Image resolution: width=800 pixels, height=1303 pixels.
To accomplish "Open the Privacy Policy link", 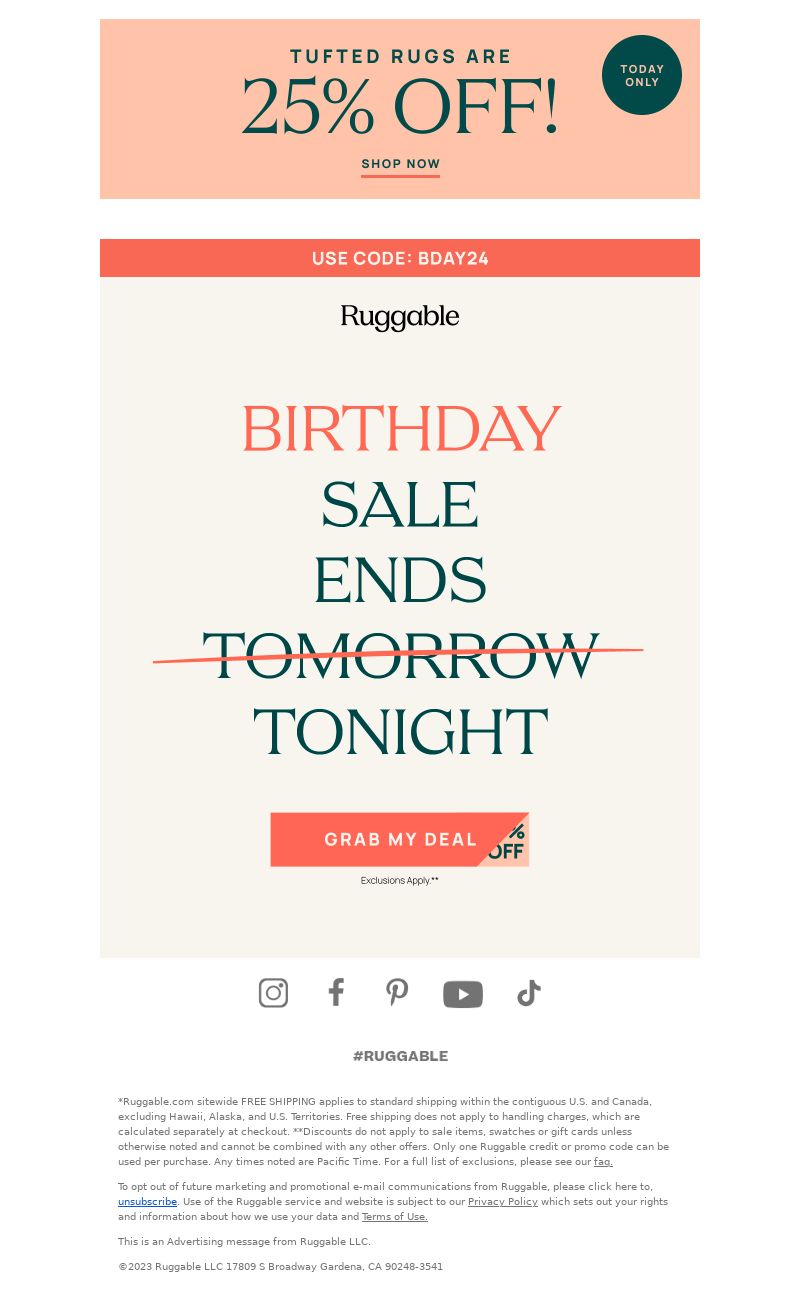I will (503, 1202).
